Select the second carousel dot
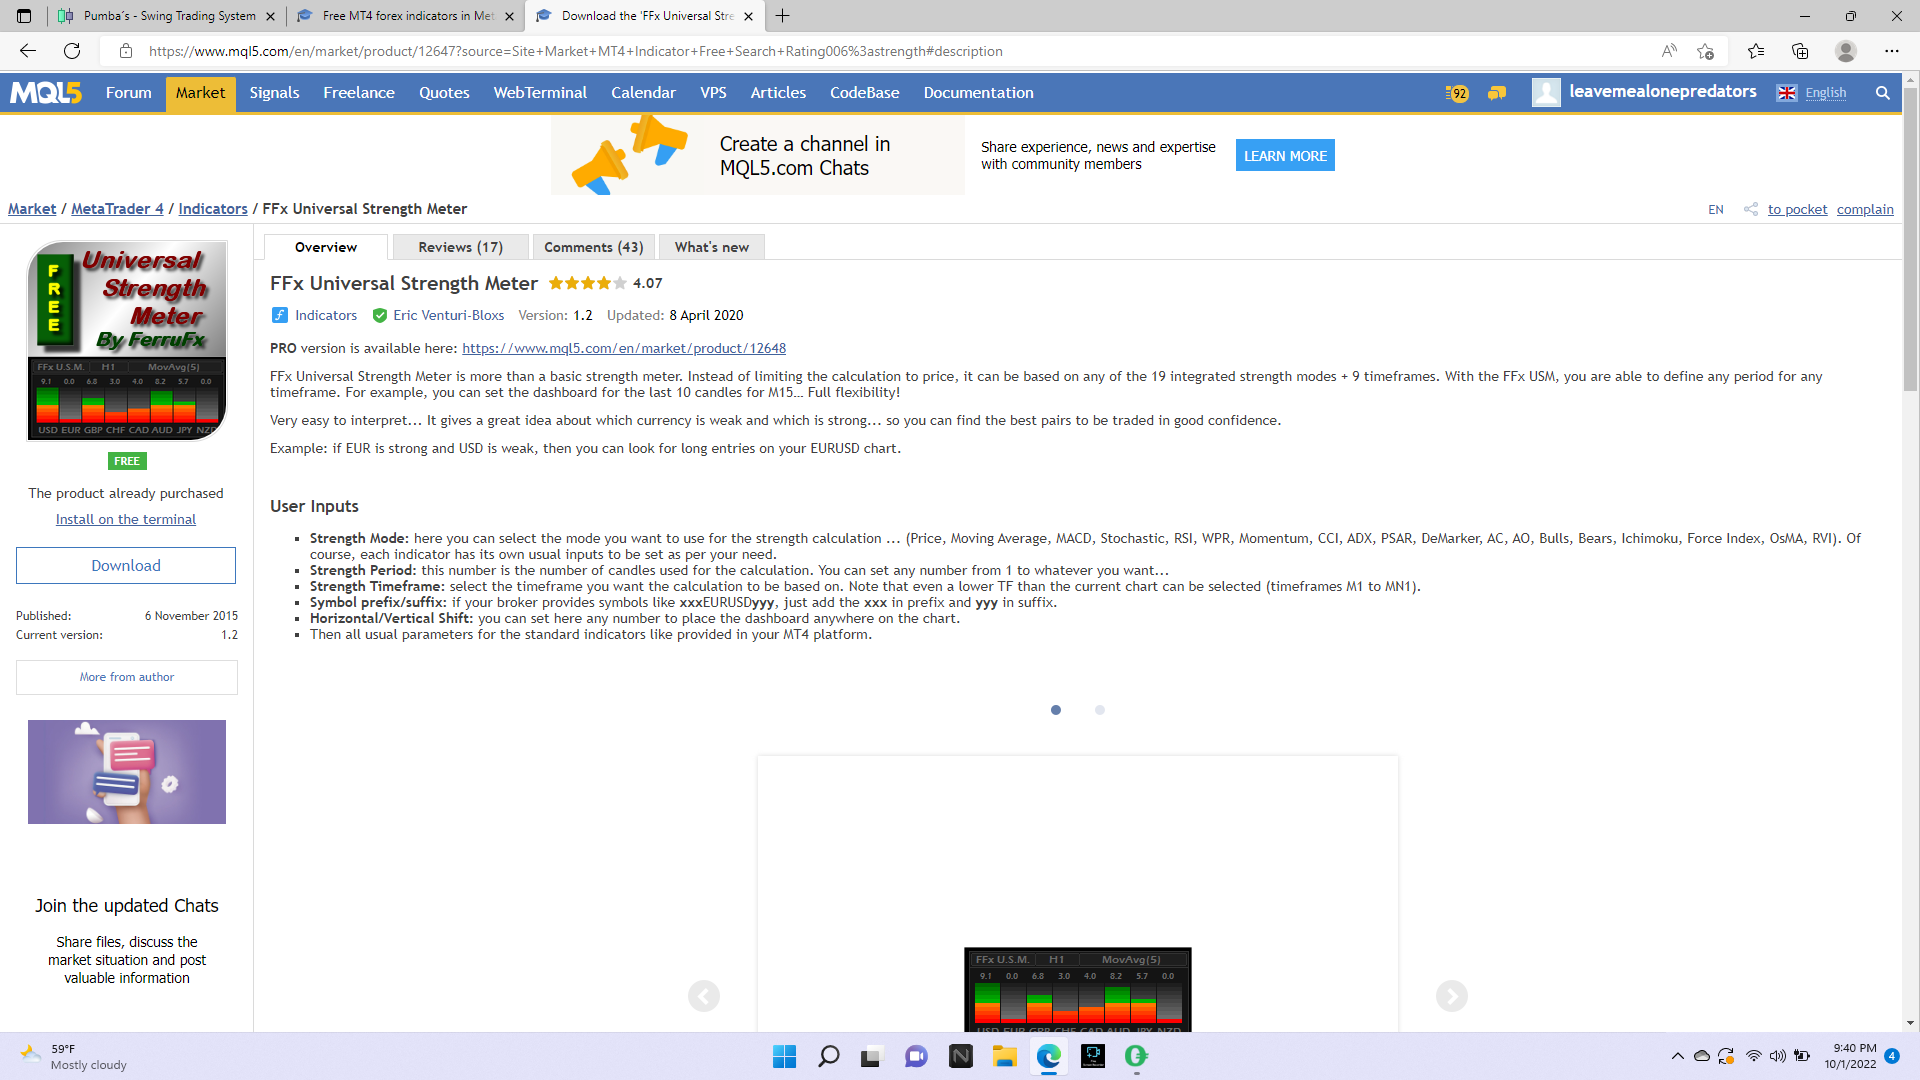Viewport: 1920px width, 1080px height. (x=1100, y=710)
